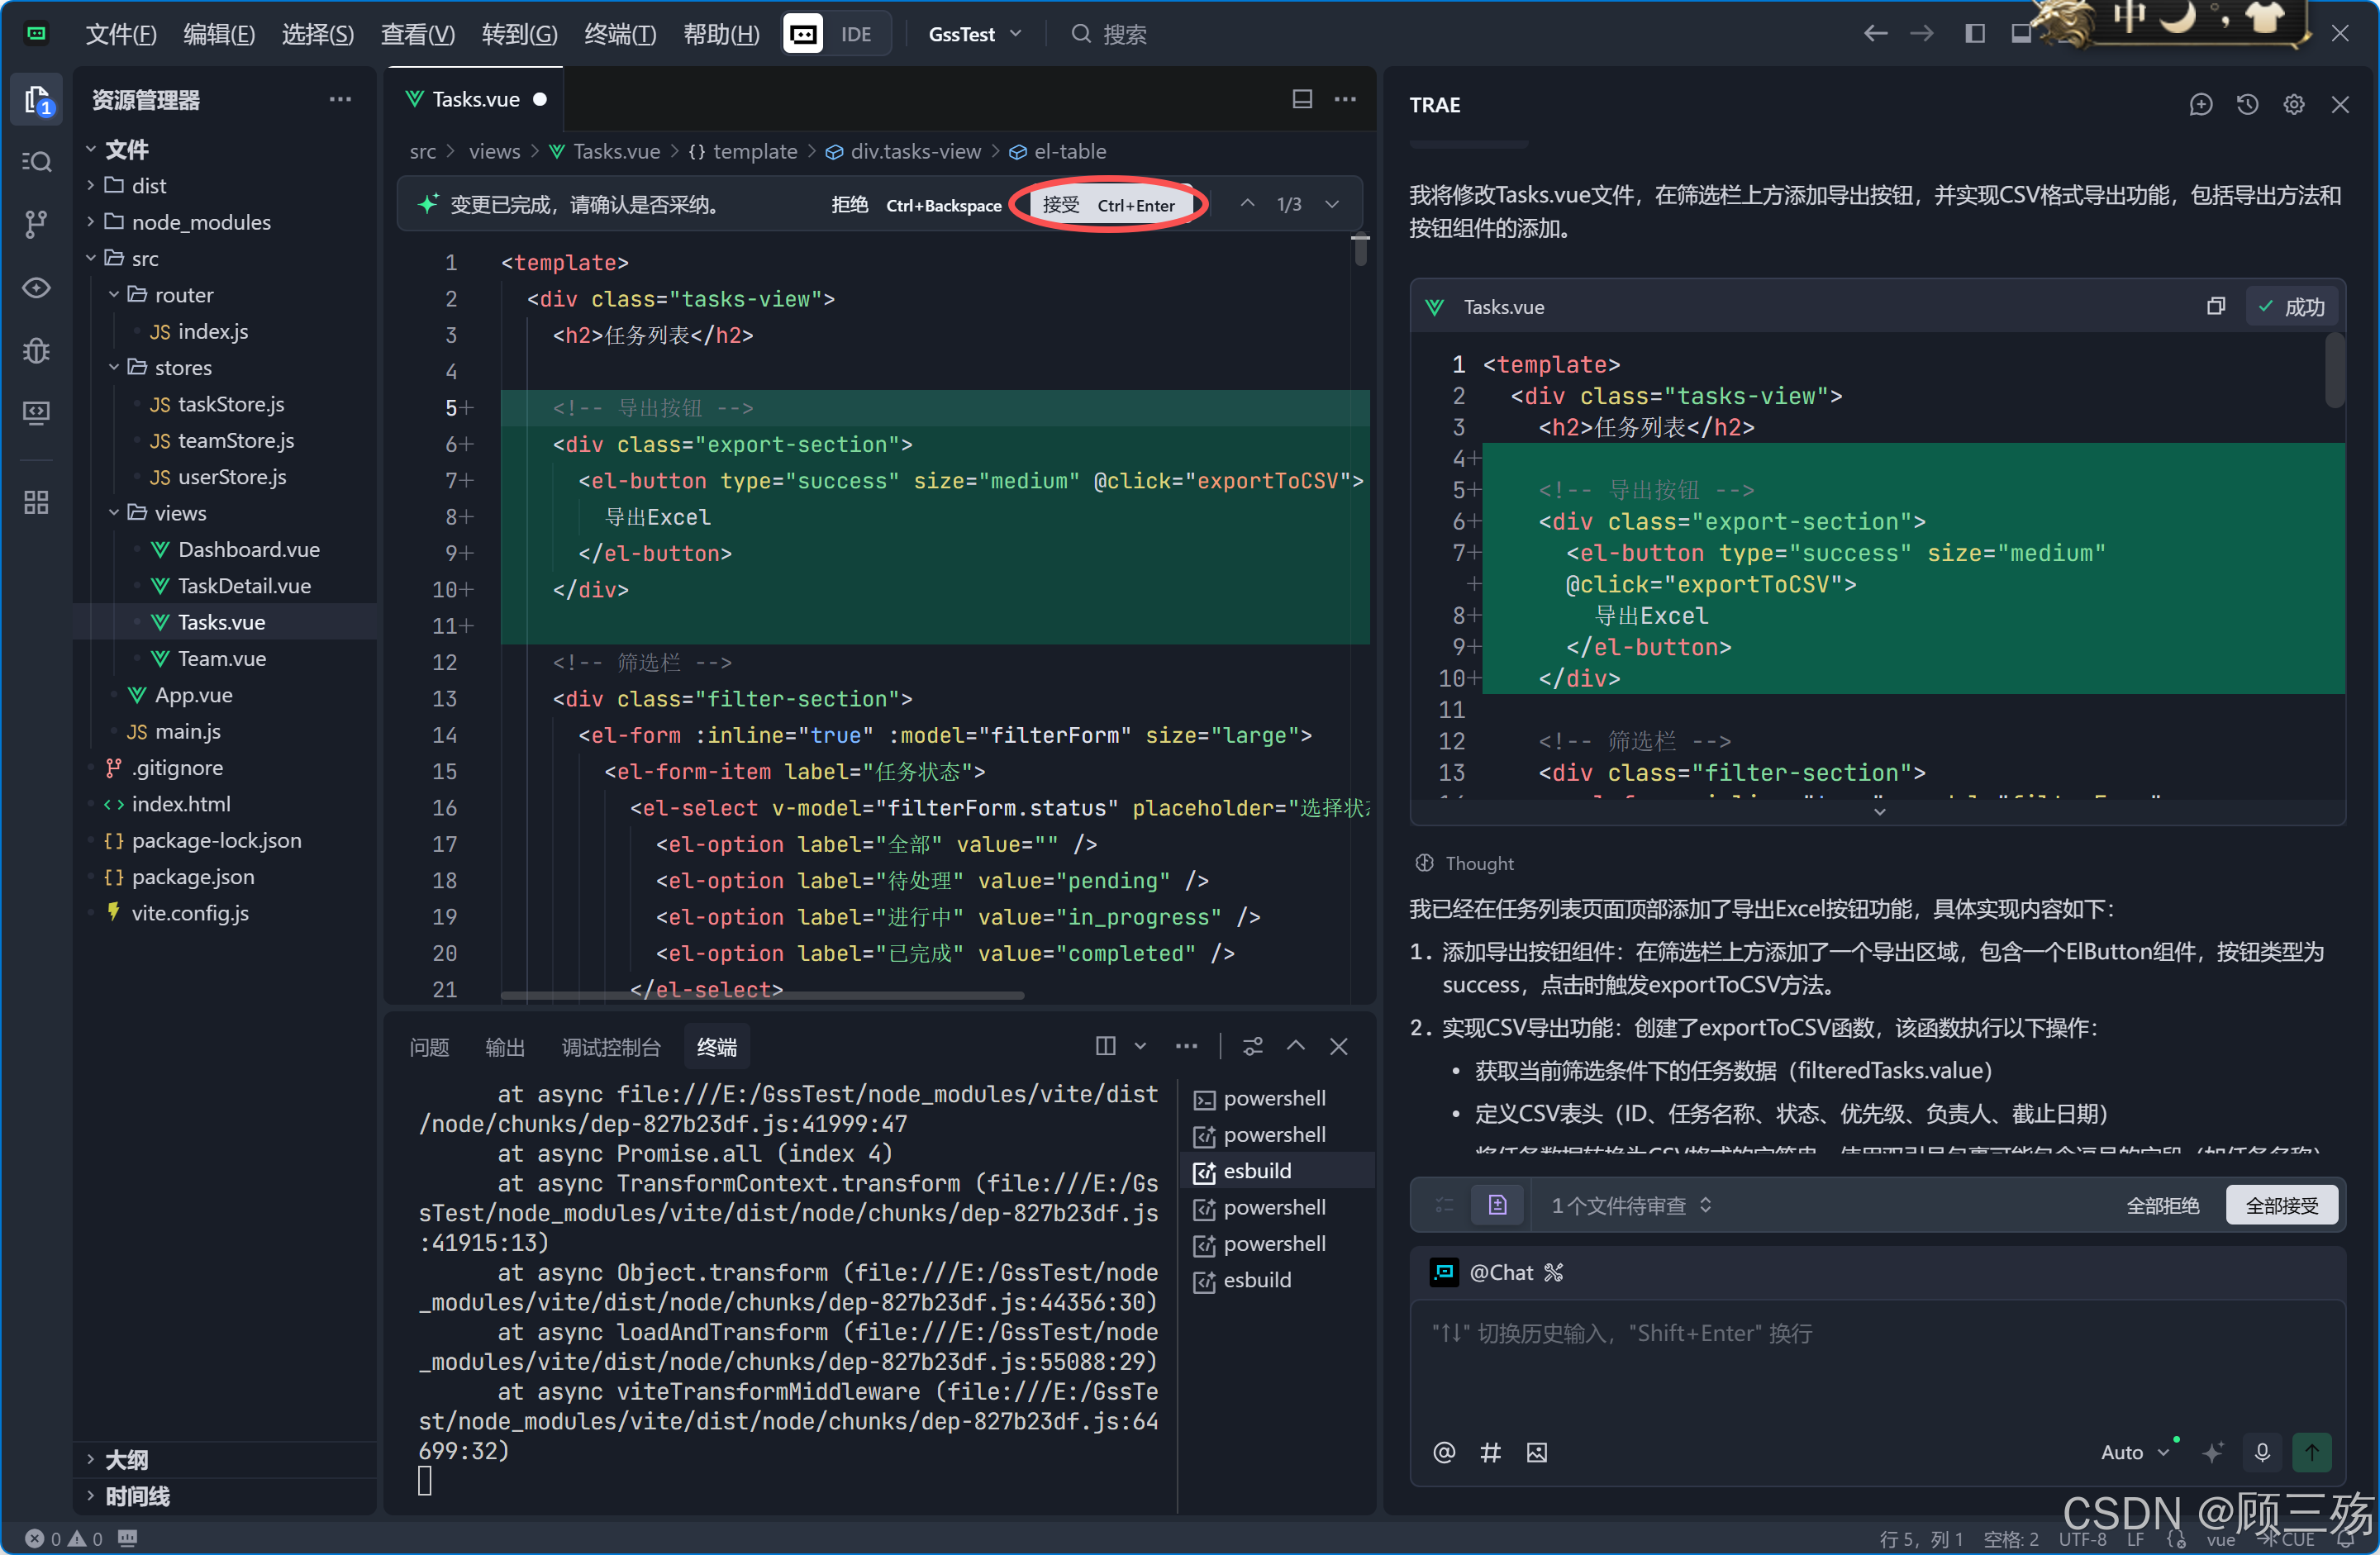Open the Source Control sidebar icon
The image size is (2380, 1555).
pyautogui.click(x=36, y=224)
